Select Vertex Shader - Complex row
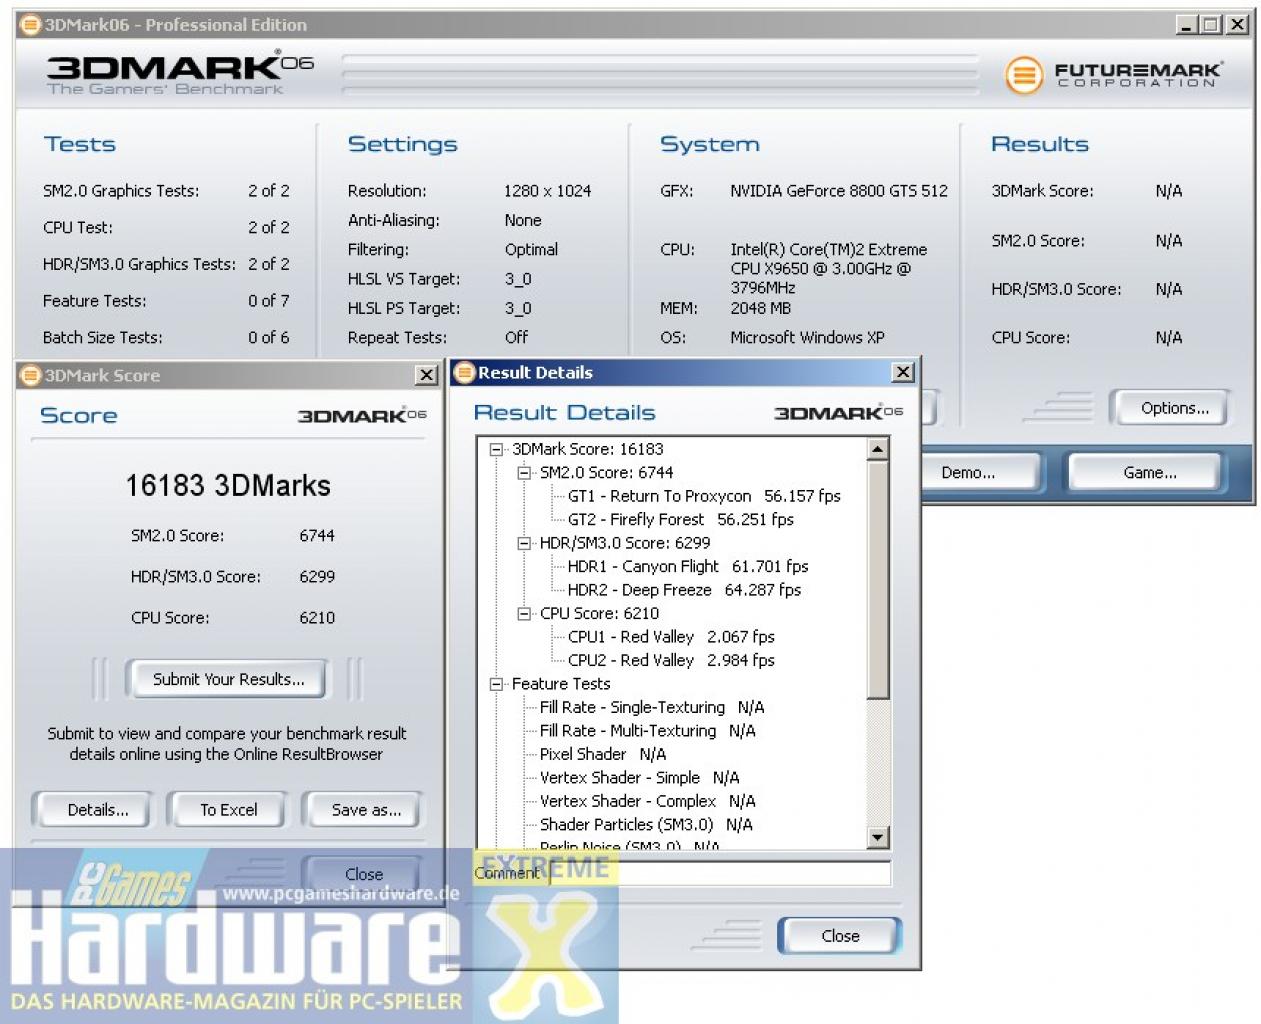The height and width of the screenshot is (1024, 1261). click(648, 801)
